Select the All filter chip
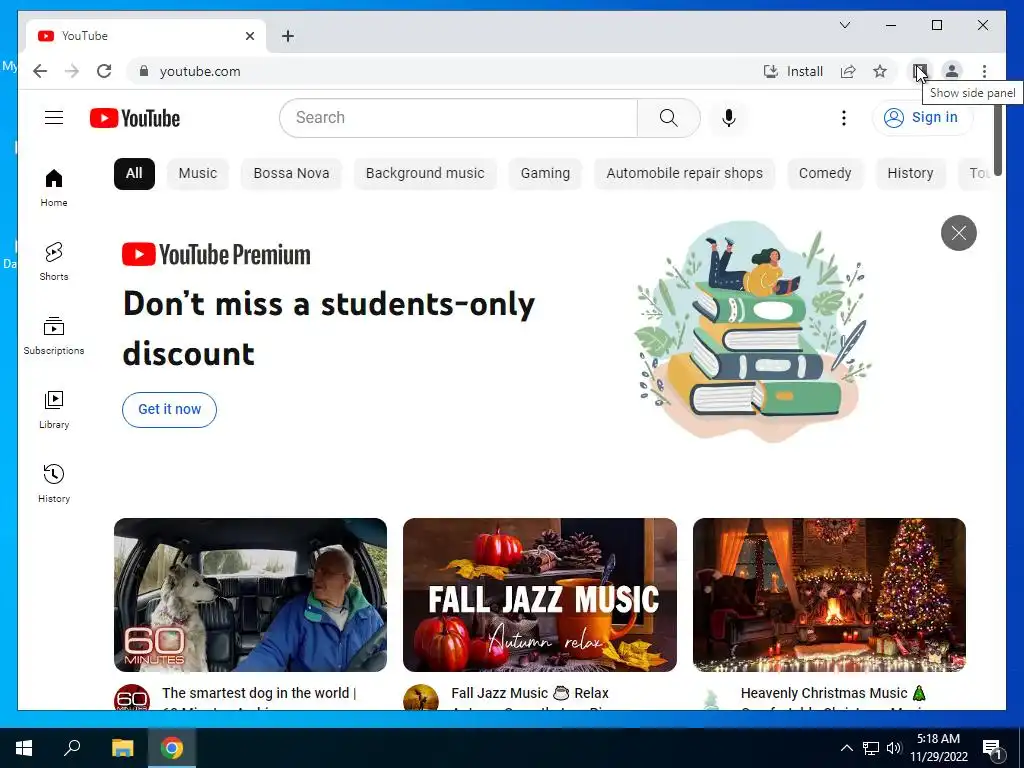 click(x=134, y=174)
